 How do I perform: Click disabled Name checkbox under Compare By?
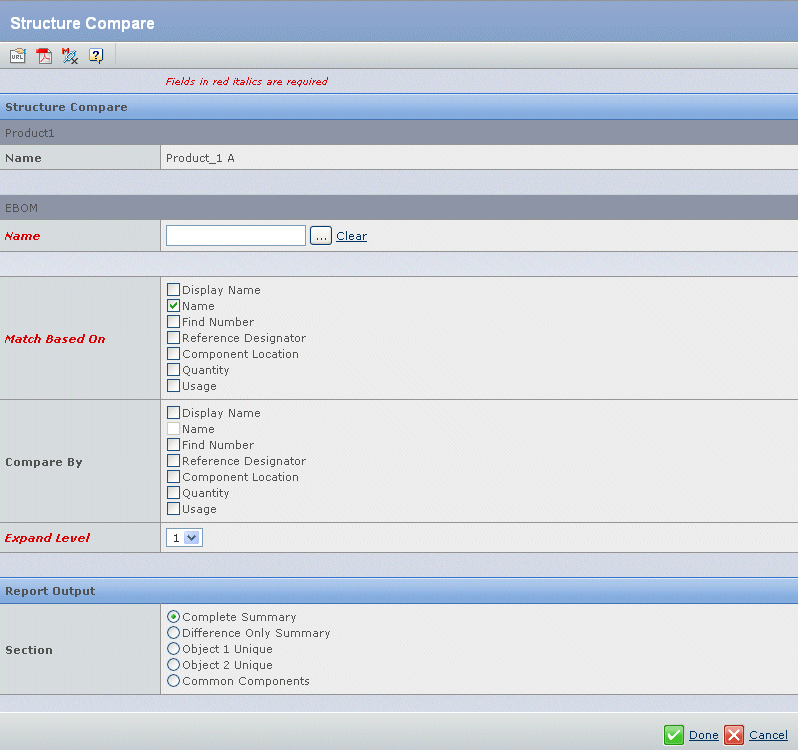click(x=174, y=428)
